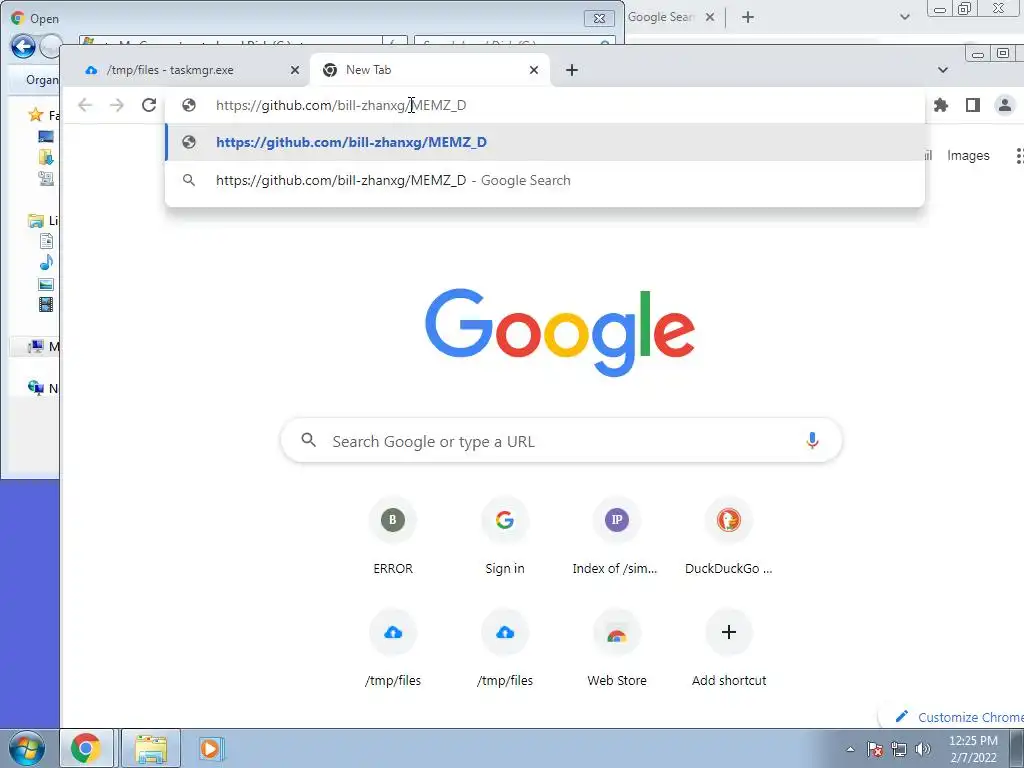Viewport: 1024px width, 768px height.
Task: Go back using the back arrow
Action: coord(85,105)
